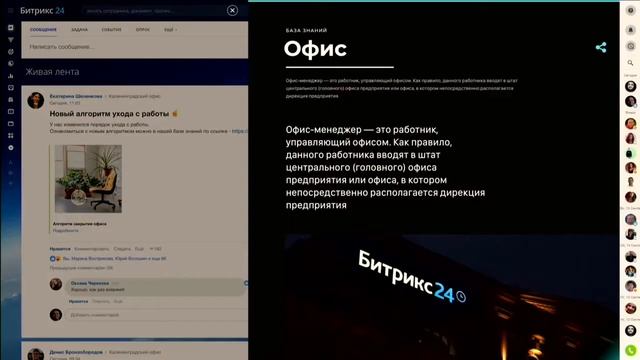Click Следить under the post
The image size is (640, 360).
(x=122, y=249)
